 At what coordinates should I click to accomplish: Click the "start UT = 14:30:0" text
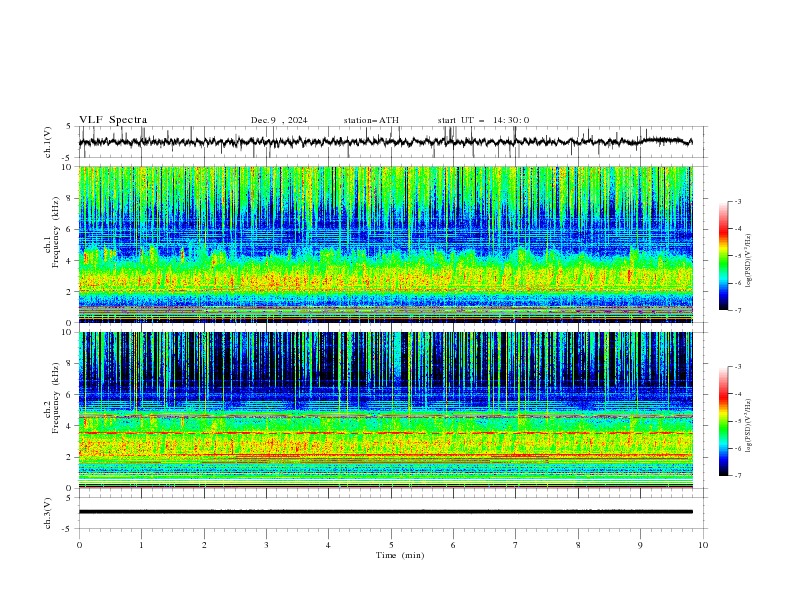(x=483, y=120)
